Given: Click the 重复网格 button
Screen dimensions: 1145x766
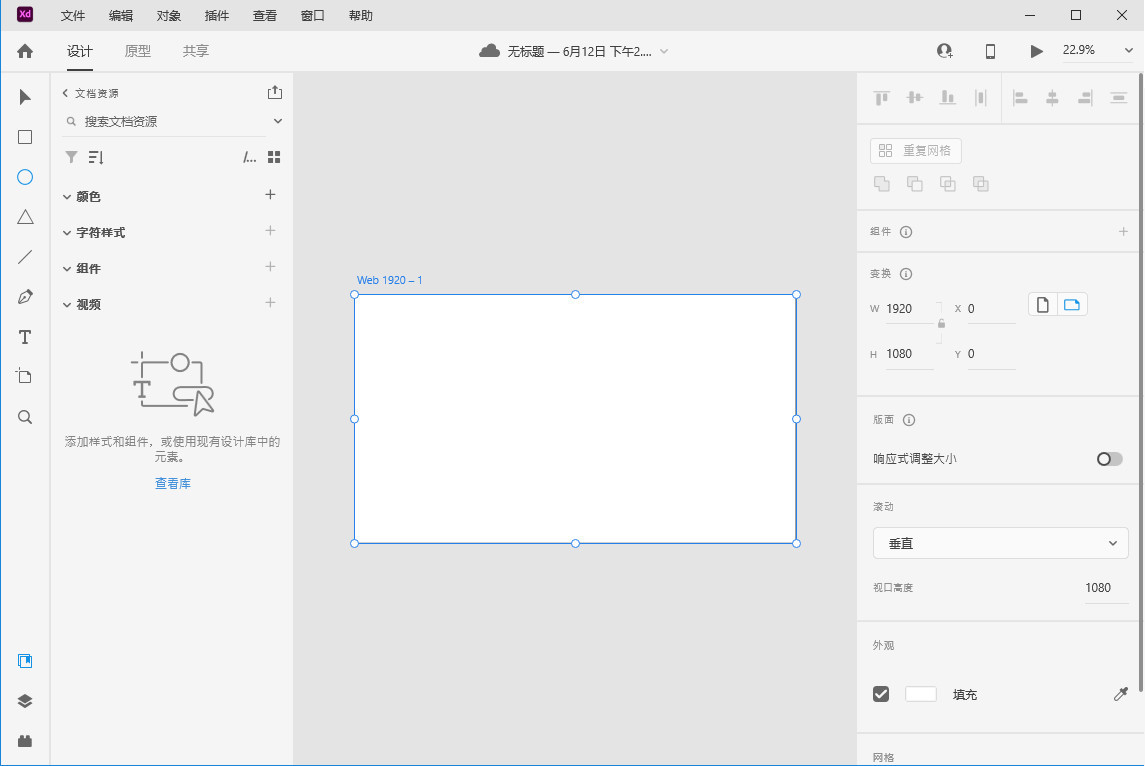Looking at the screenshot, I should coord(916,151).
